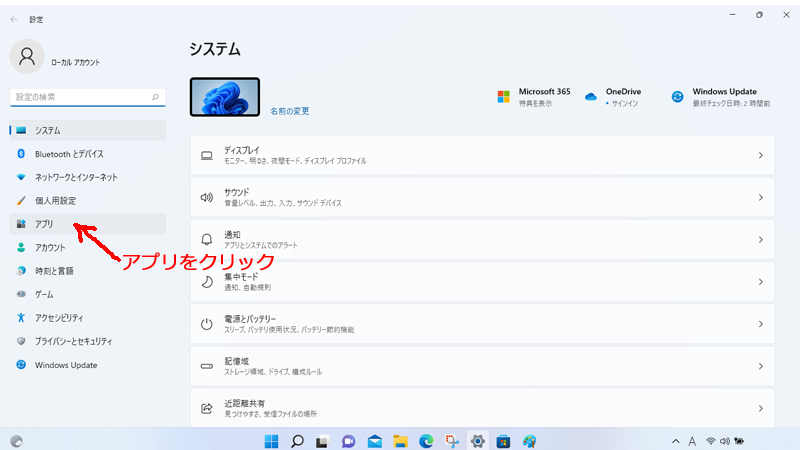Expand the ディスプレイ settings row chevron
The image size is (800, 450).
[760, 156]
